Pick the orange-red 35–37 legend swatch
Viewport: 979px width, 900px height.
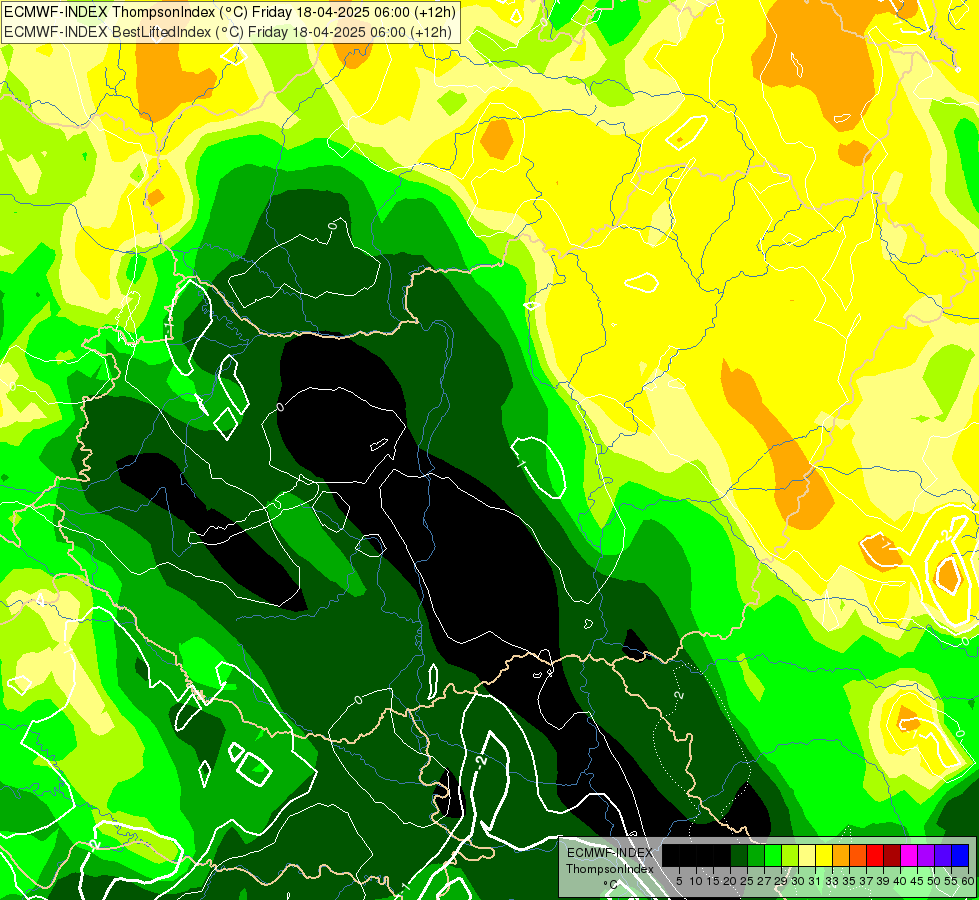coord(858,856)
